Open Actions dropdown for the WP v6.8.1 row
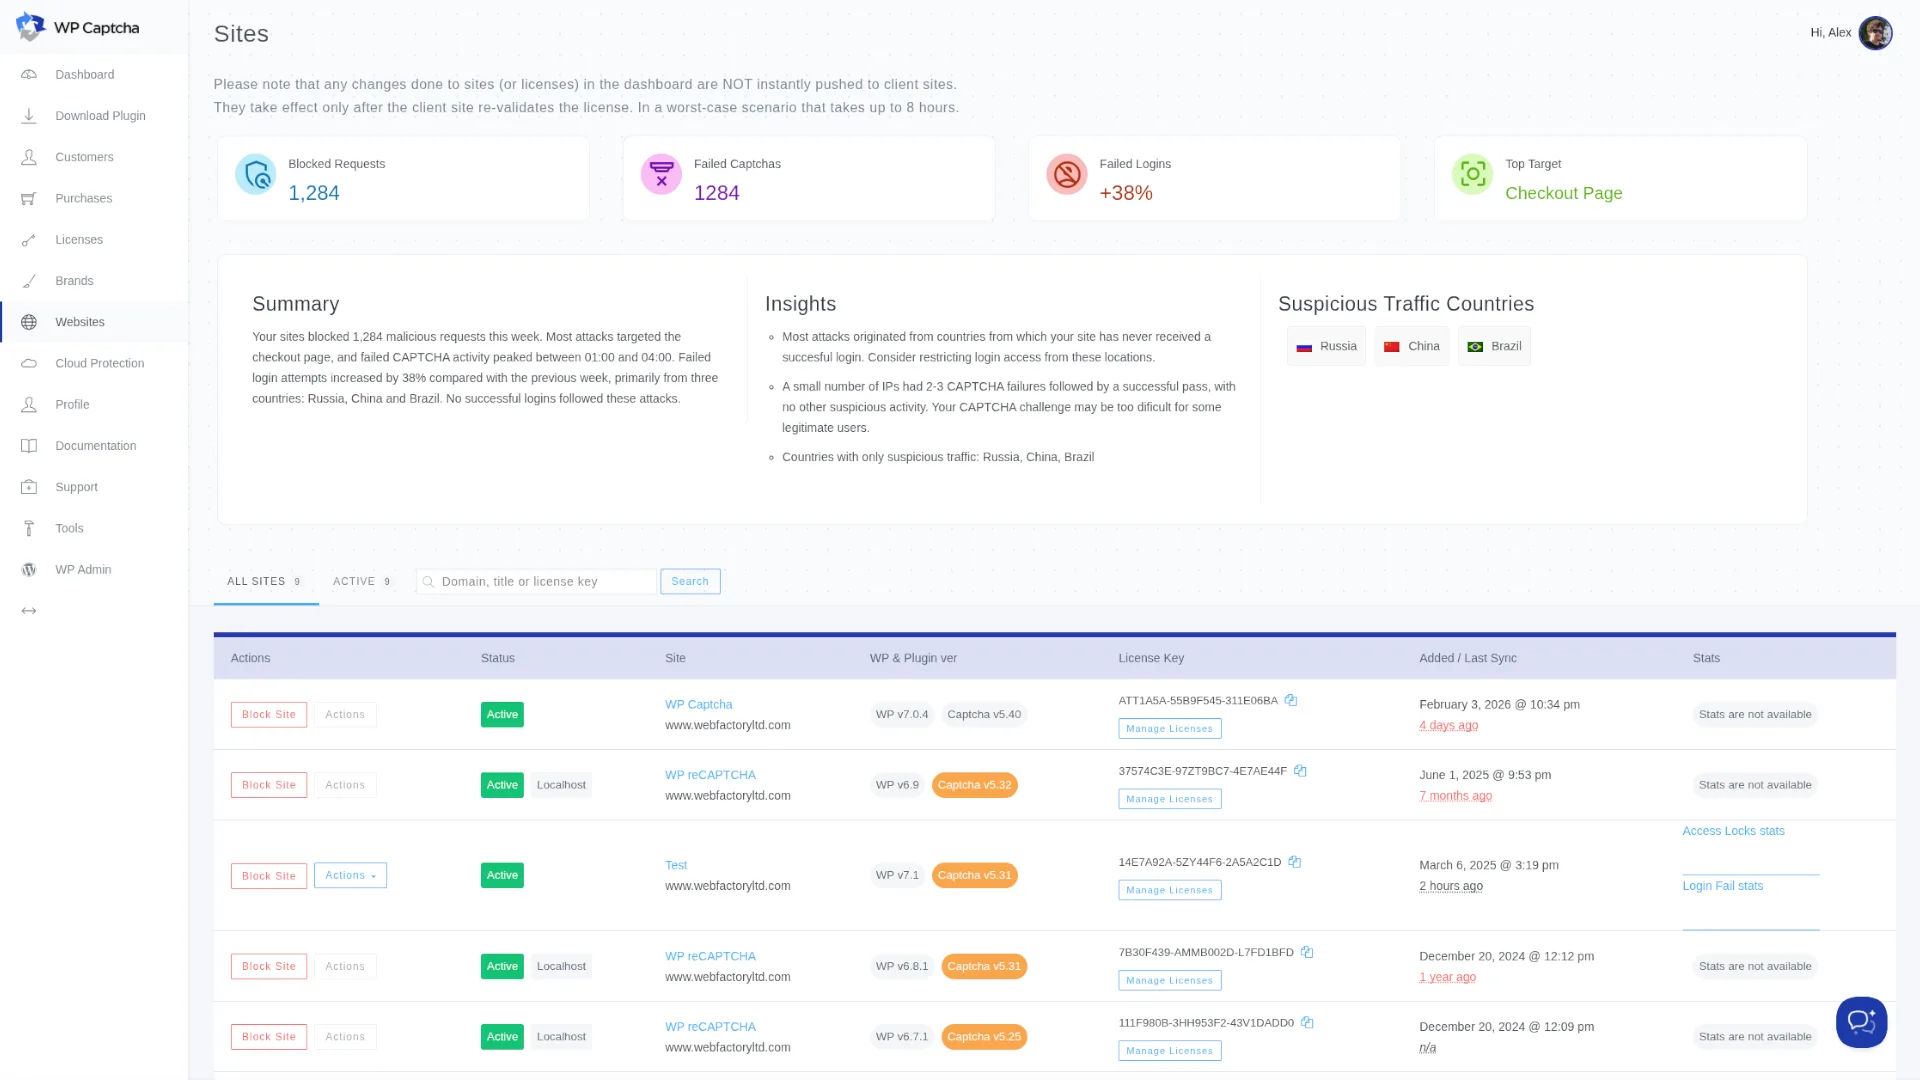Screen dimensions: 1920x1080 pos(345,967)
